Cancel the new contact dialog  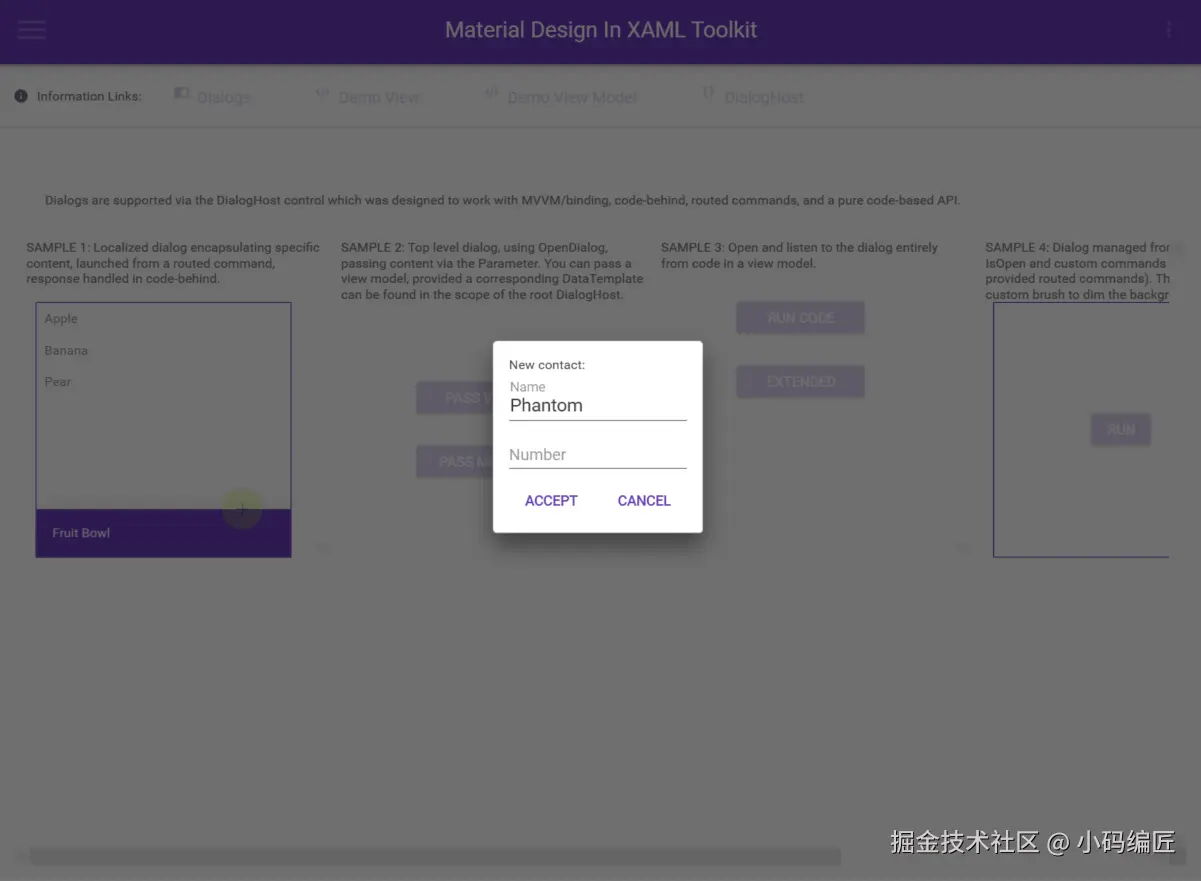[644, 500]
